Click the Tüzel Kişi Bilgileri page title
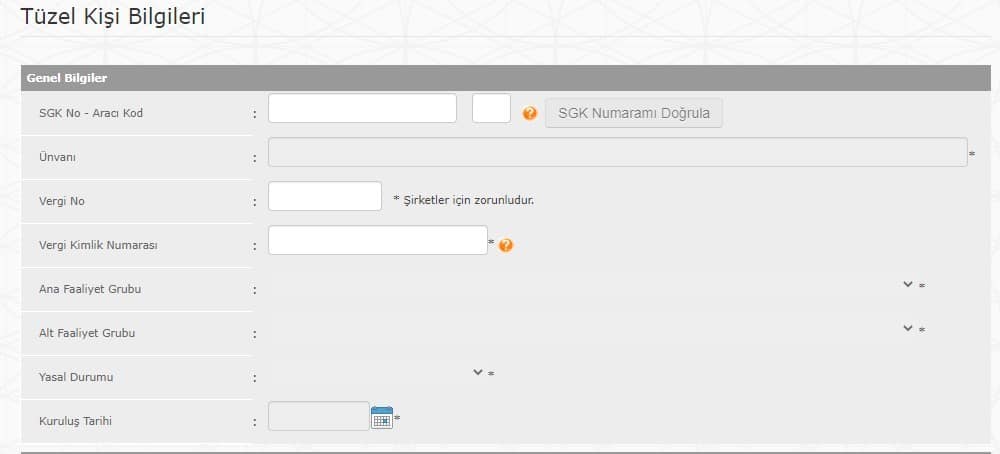1000x454 pixels. [x=113, y=17]
